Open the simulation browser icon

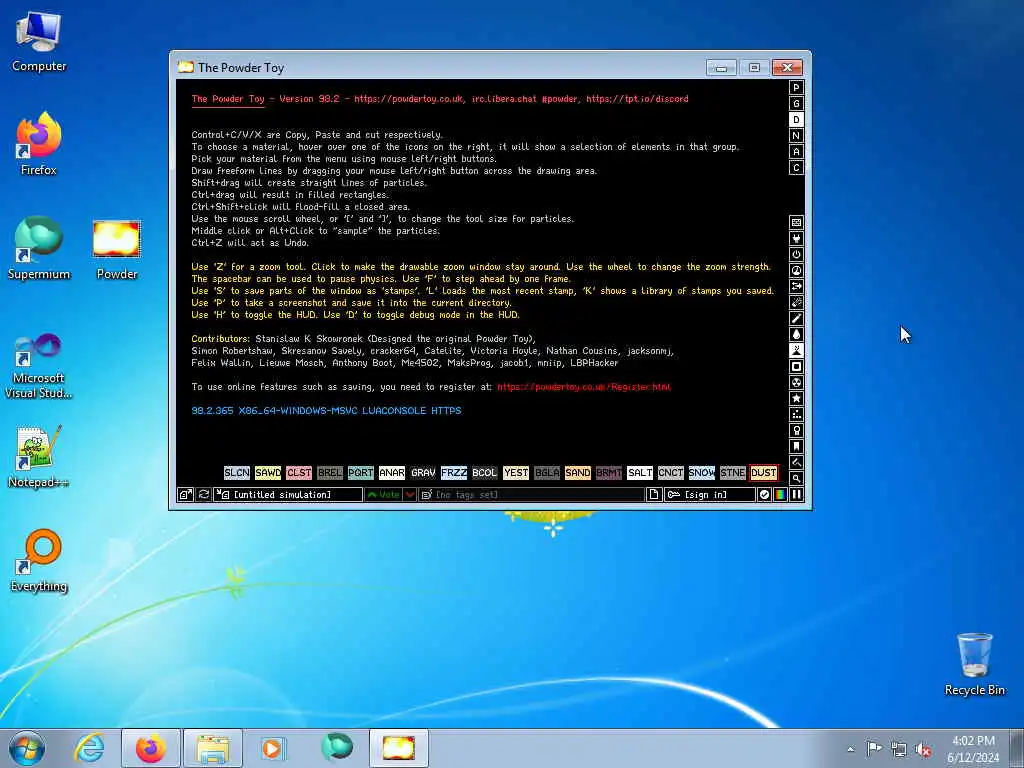[x=185, y=495]
